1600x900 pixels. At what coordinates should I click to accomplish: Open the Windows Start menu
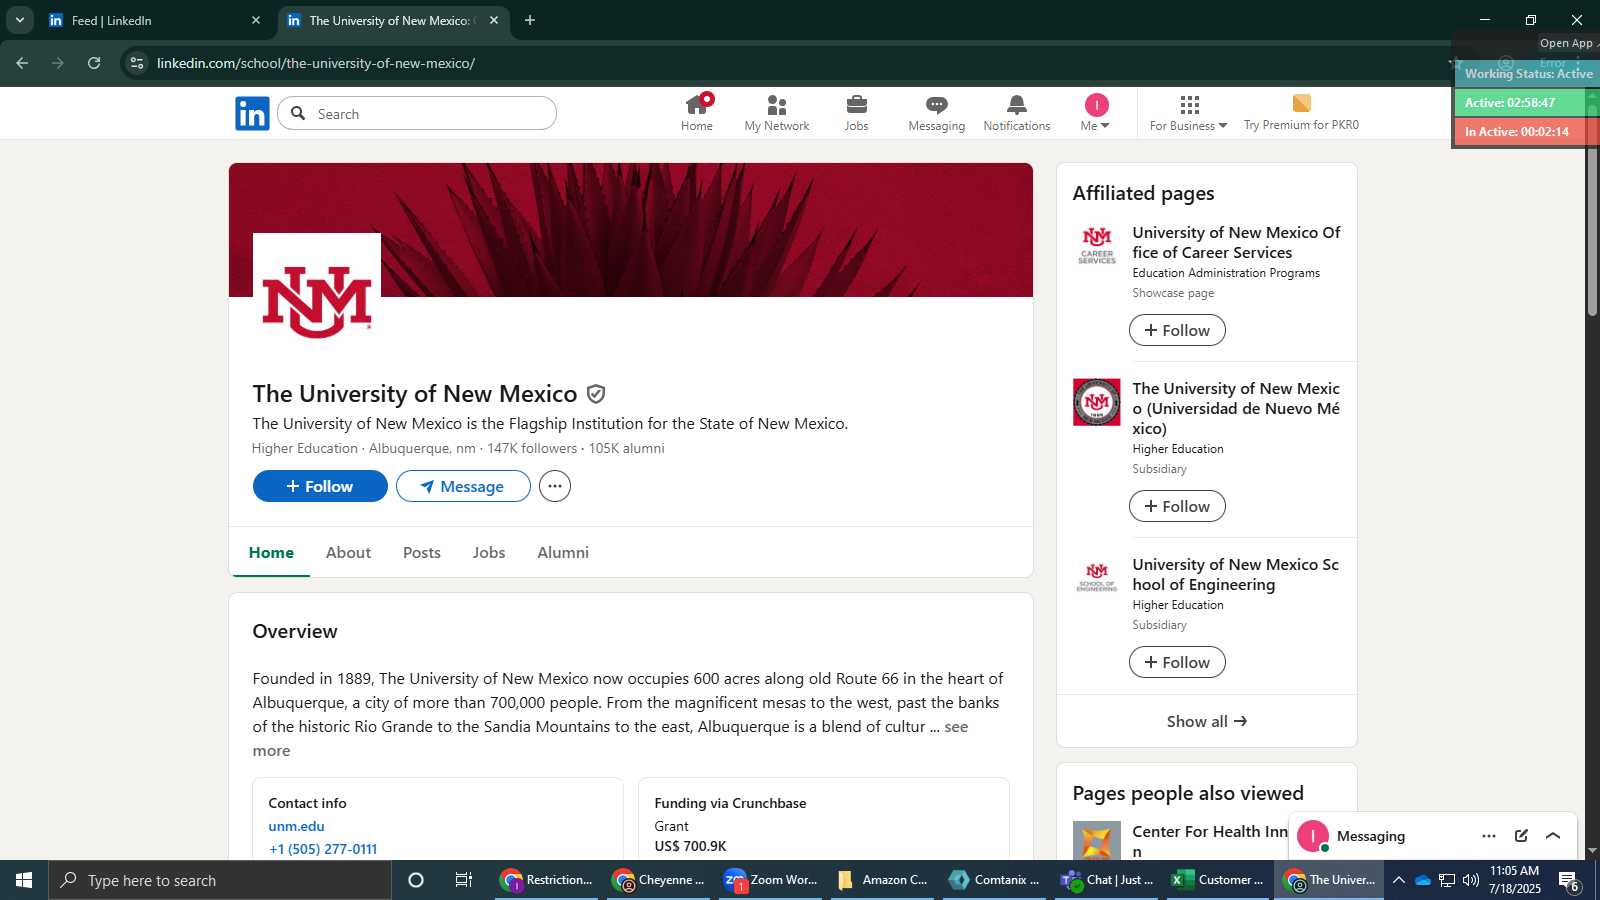click(24, 880)
